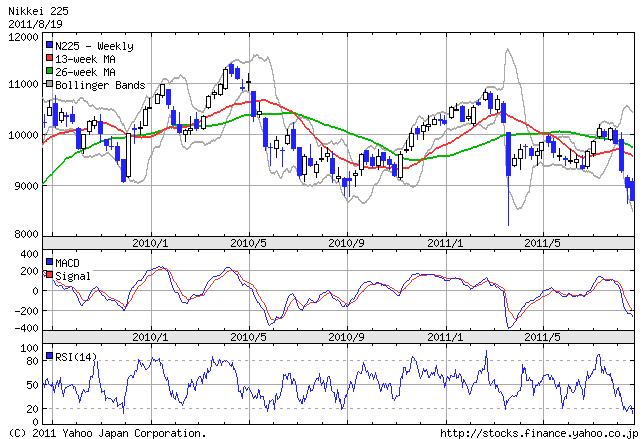This screenshot has height=439, width=644.
Task: Select the 26-week MA legend label
Action: pos(90,72)
